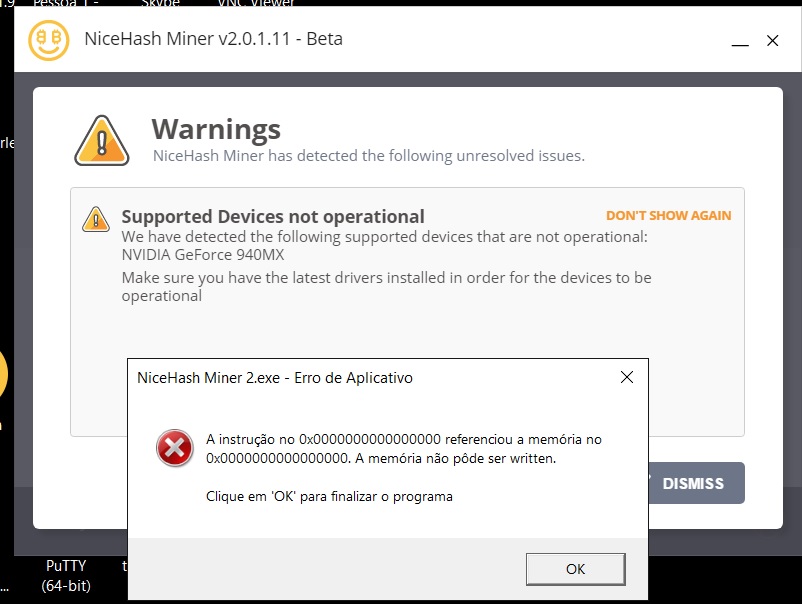This screenshot has width=802, height=604.
Task: Click the red error X icon
Action: tap(175, 449)
